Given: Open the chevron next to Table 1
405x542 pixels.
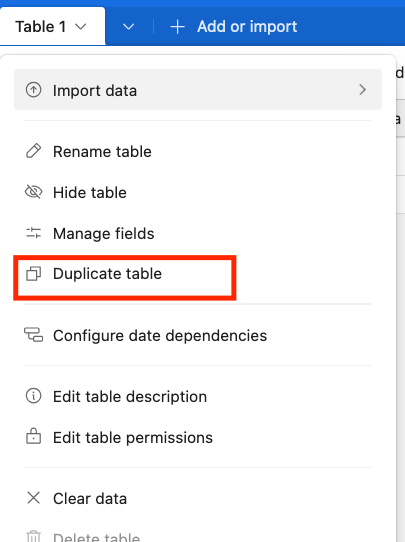Looking at the screenshot, I should (81, 27).
